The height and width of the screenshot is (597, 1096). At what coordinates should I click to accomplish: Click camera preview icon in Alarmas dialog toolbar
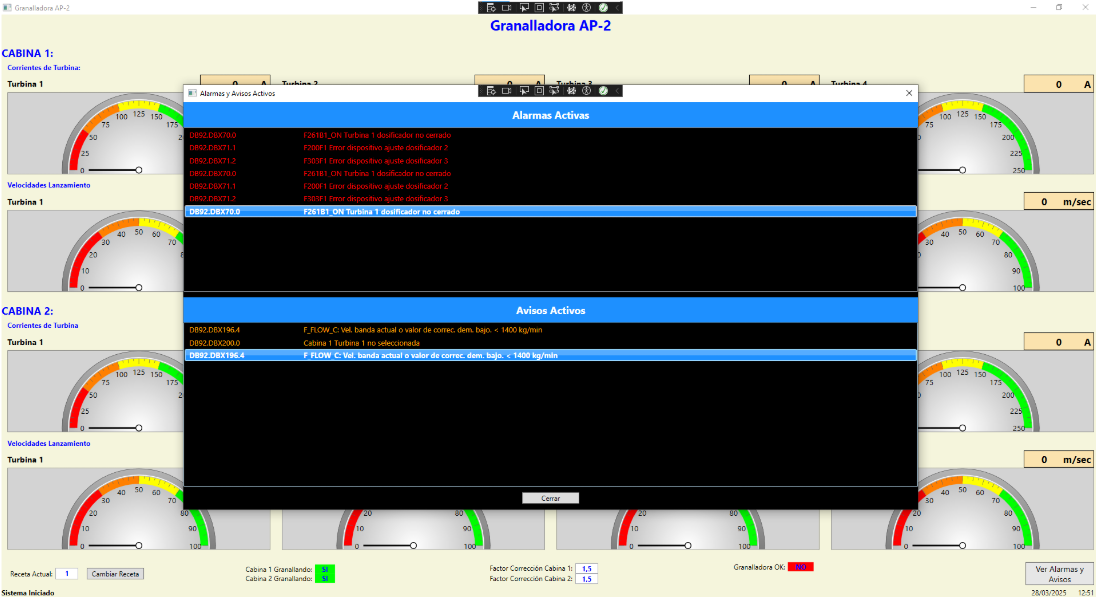[x=507, y=91]
